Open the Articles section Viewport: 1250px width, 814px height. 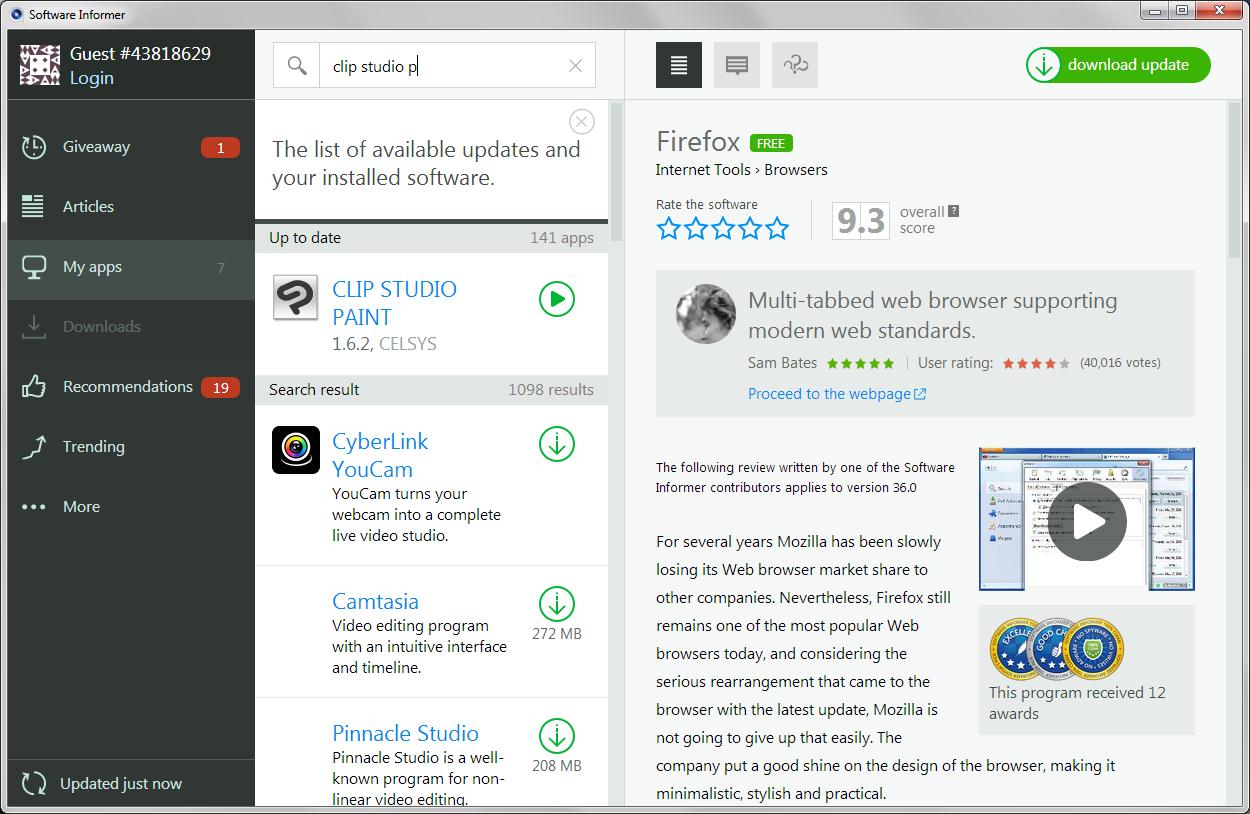(130, 207)
